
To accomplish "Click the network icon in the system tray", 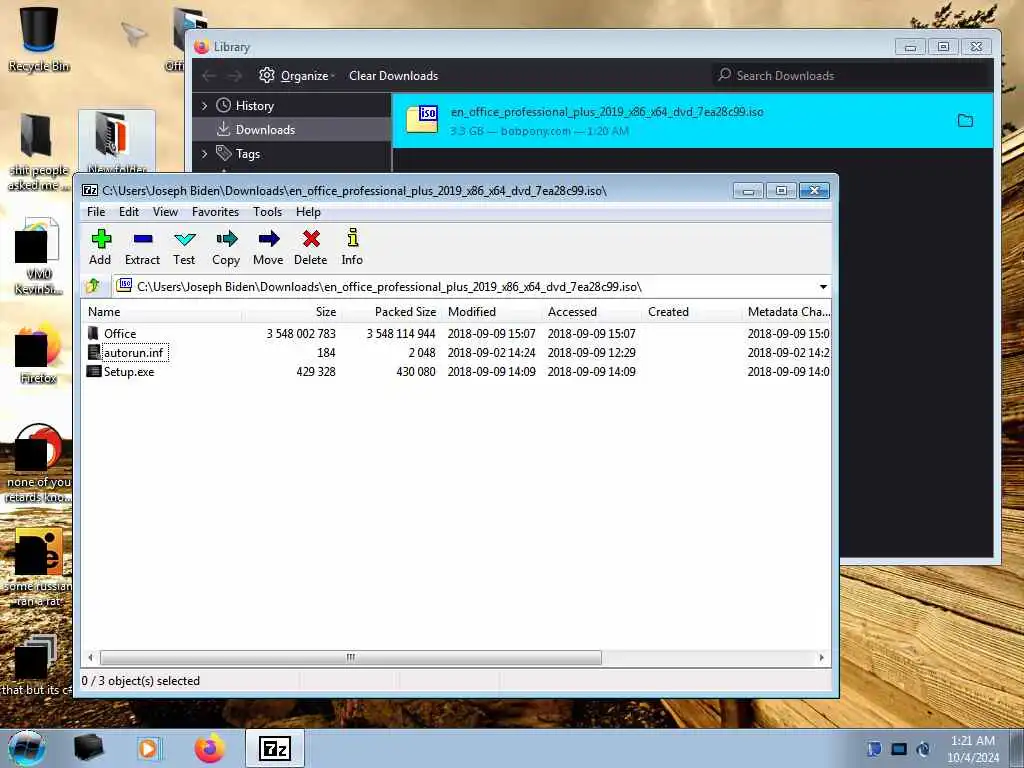I will 899,749.
